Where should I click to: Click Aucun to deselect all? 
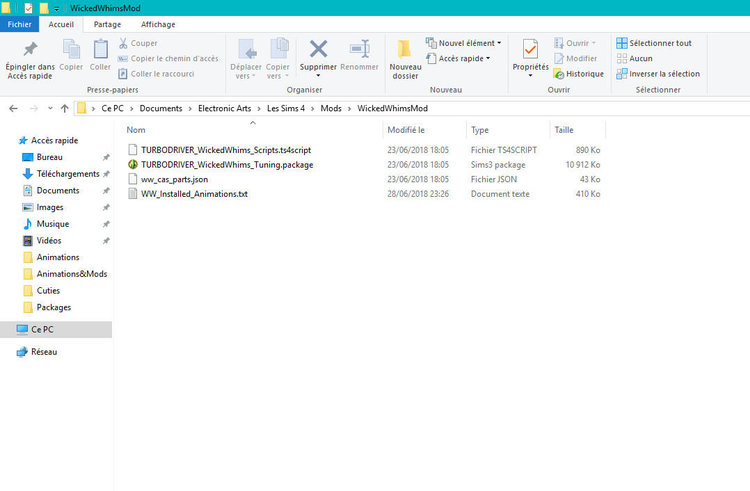(634, 58)
